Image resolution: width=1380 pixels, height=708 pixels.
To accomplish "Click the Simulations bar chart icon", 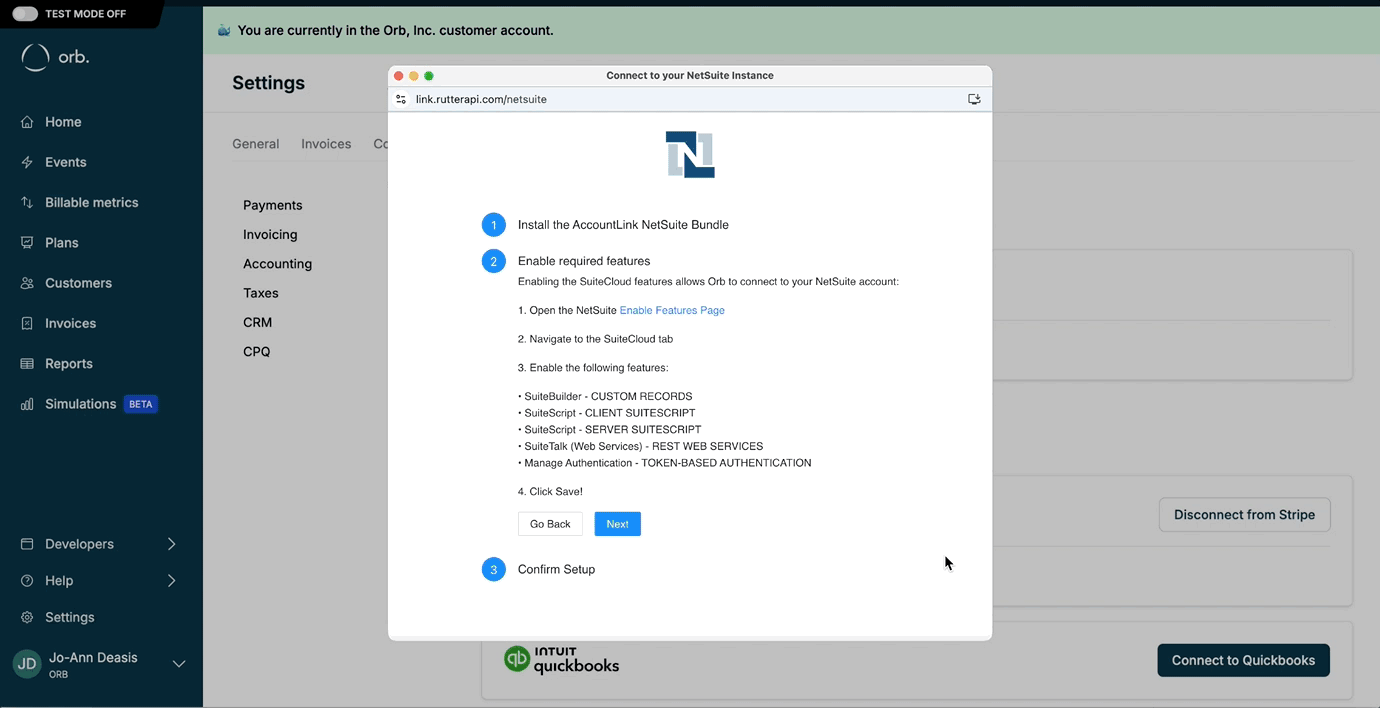I will (27, 404).
